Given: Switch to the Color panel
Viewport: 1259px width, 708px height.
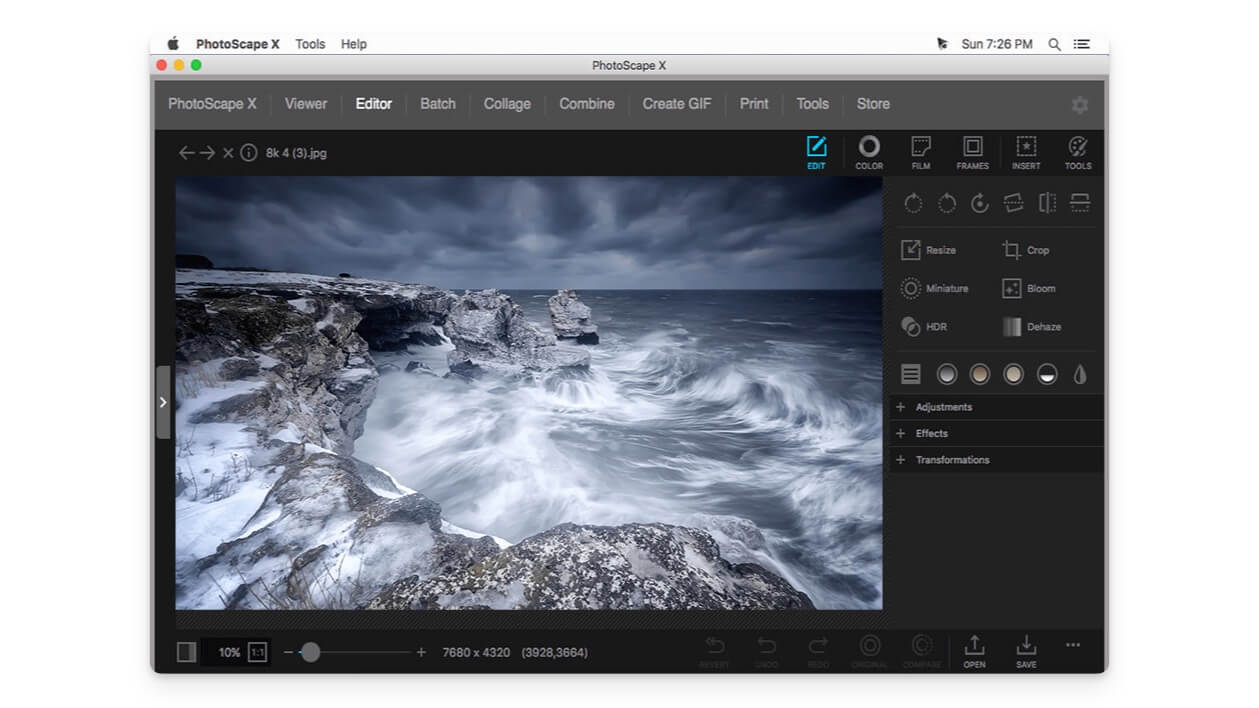Looking at the screenshot, I should coord(868,152).
